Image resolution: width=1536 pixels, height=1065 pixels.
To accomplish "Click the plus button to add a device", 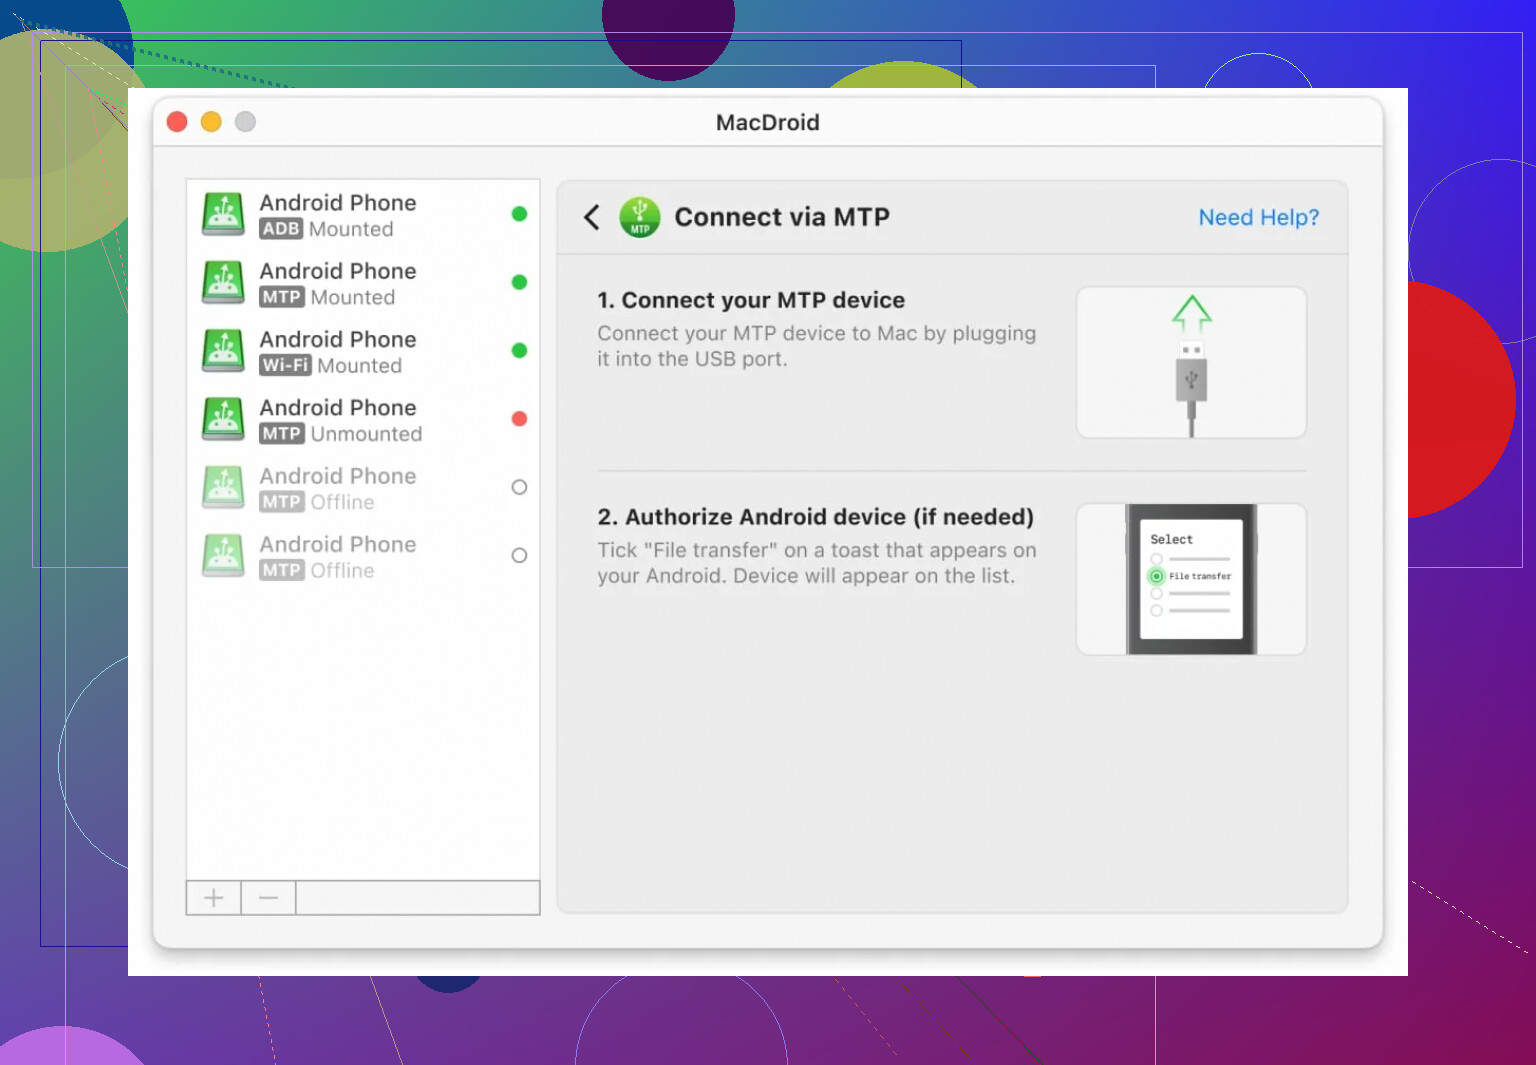I will pos(213,898).
